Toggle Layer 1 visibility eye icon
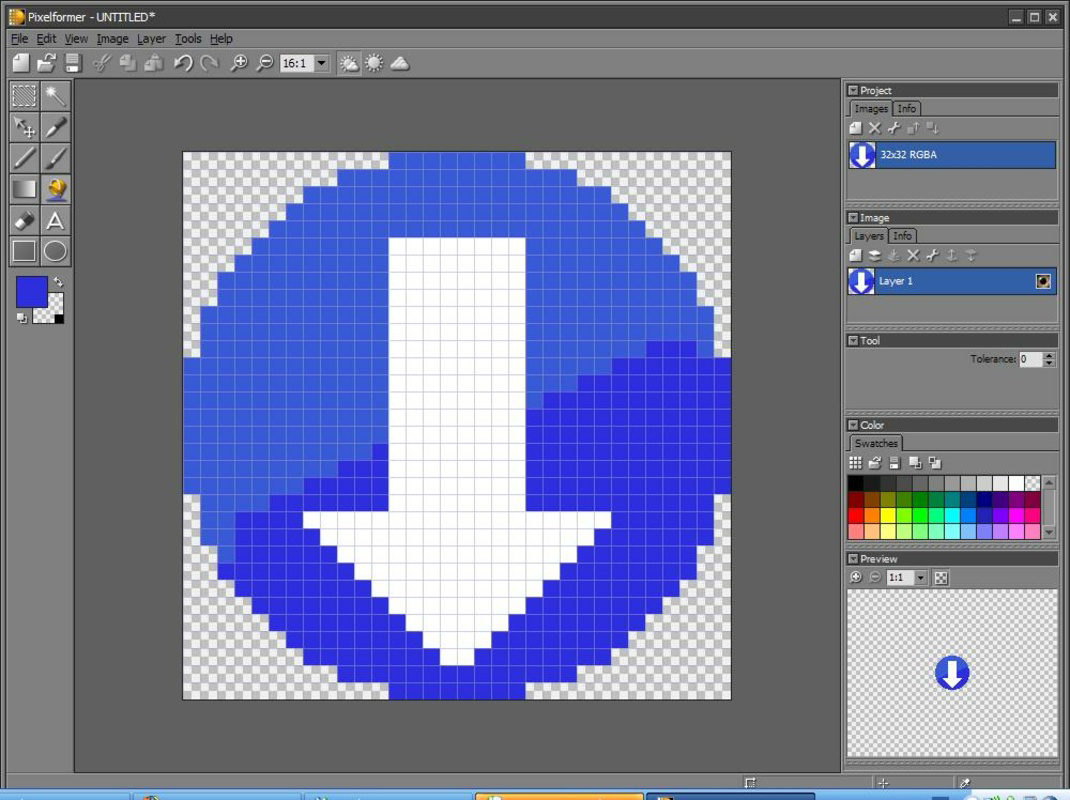The height and width of the screenshot is (800, 1070). (1043, 282)
